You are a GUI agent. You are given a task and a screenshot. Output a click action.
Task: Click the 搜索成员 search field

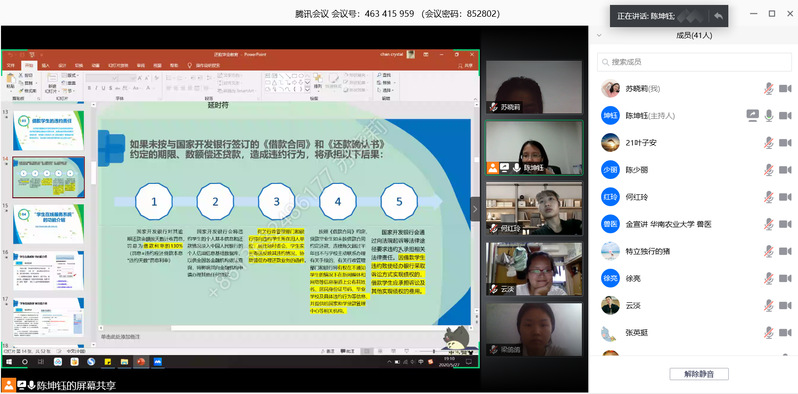point(694,62)
